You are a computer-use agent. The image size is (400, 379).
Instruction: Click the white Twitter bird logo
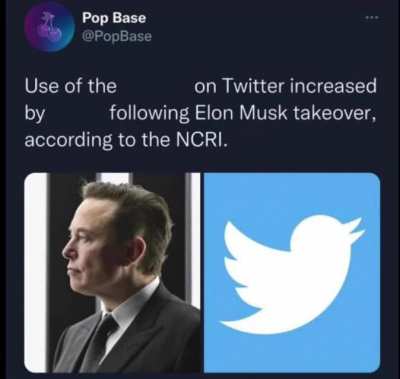(x=292, y=273)
